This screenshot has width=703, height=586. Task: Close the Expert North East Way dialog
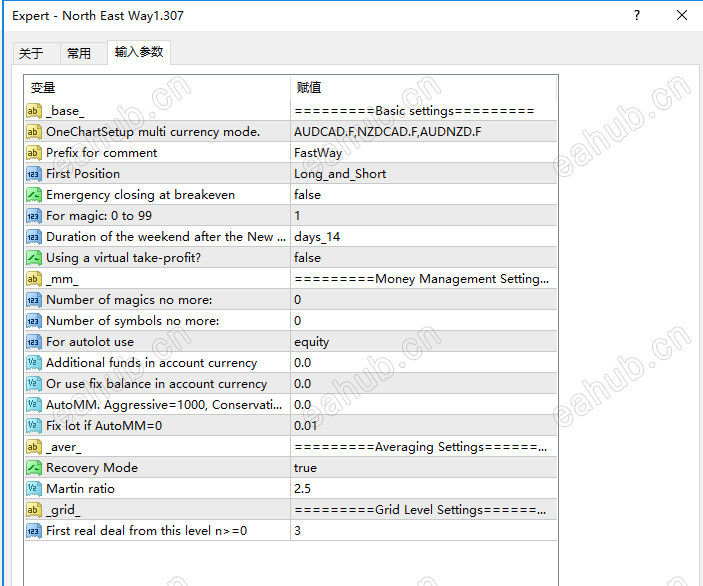[x=682, y=15]
